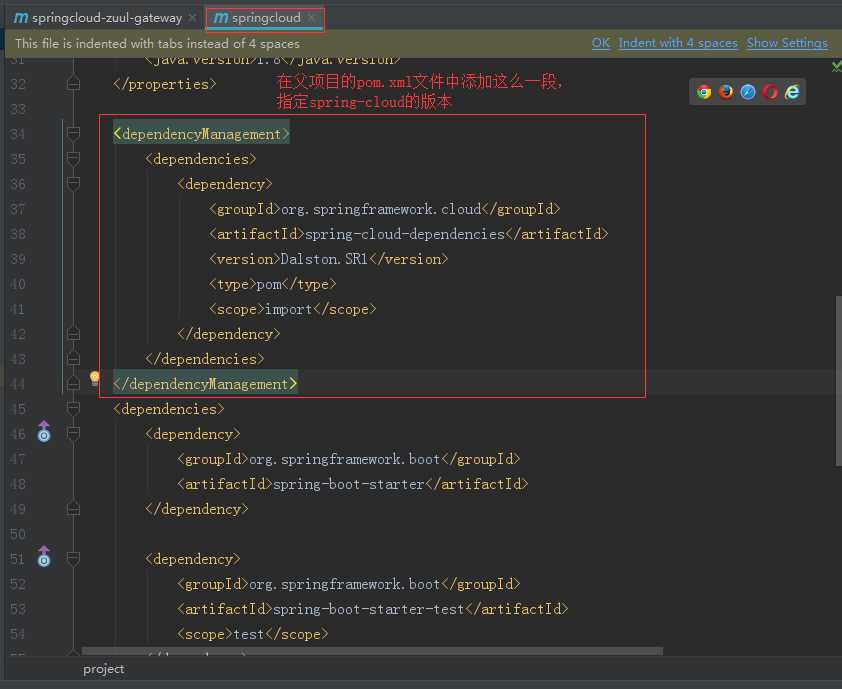Click the closing dependencyManagement tag
This screenshot has height=689, width=842.
point(205,384)
